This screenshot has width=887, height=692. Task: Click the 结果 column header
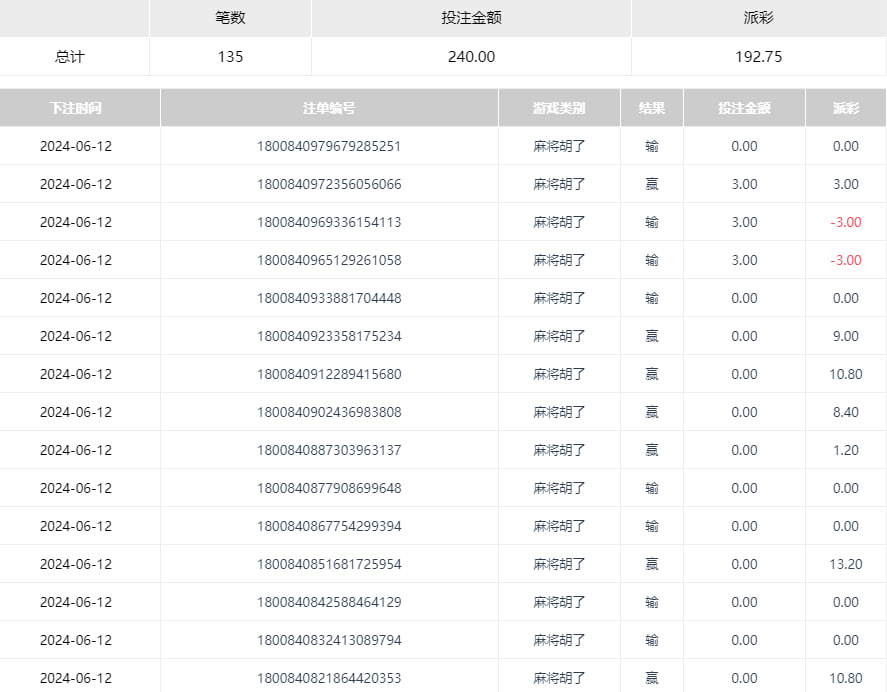[652, 108]
